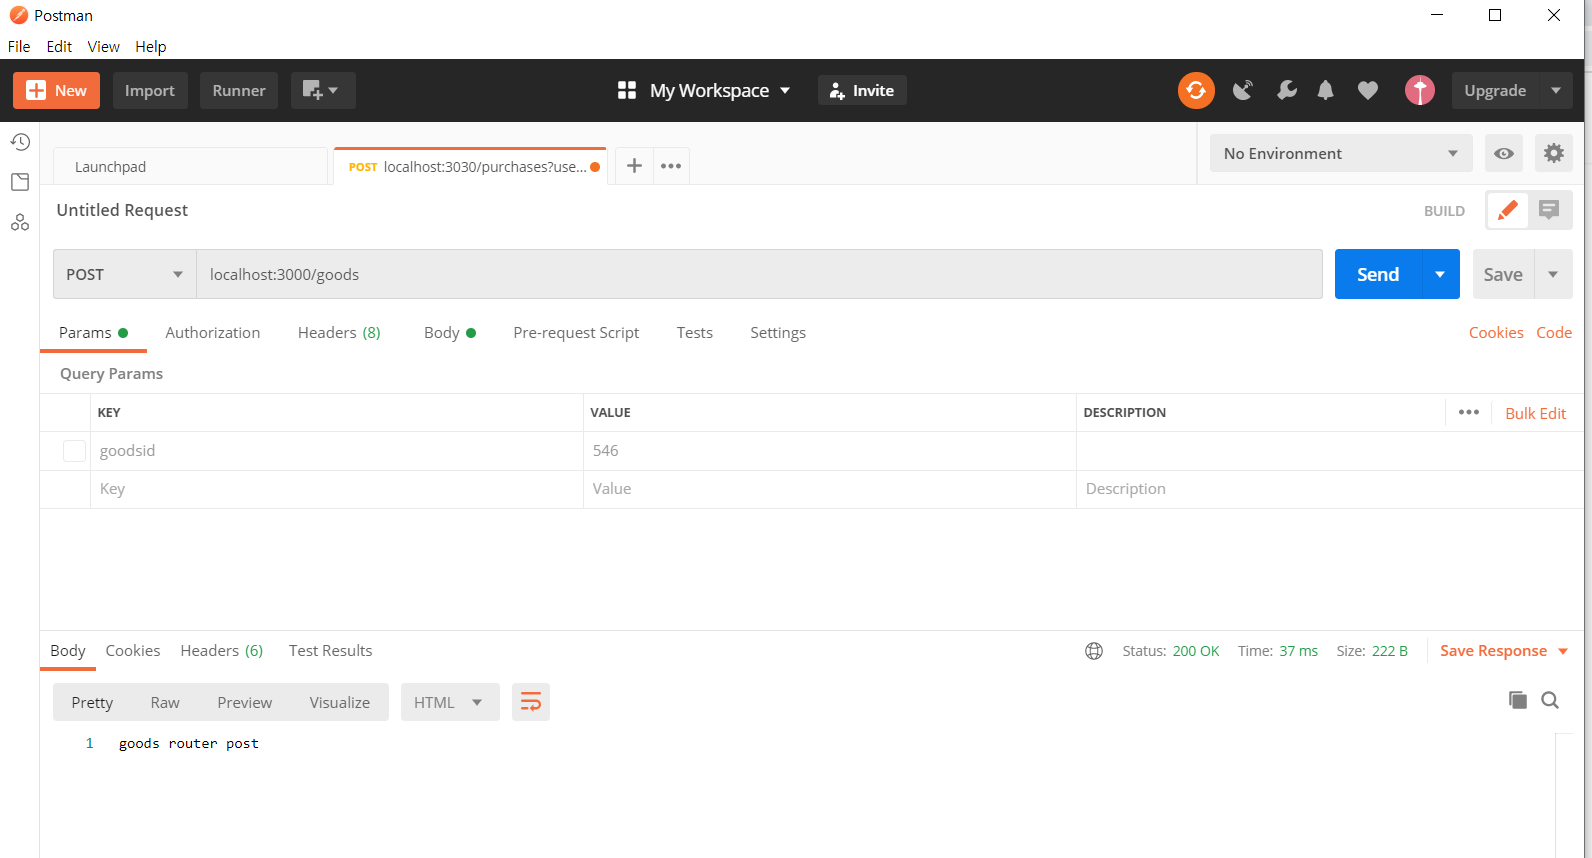This screenshot has height=858, width=1592.
Task: Switch to the Authorization tab
Action: click(x=212, y=332)
